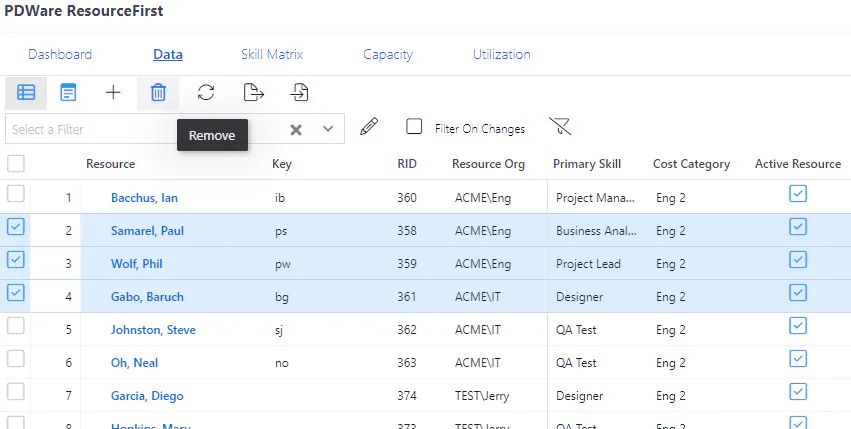Open the Garcia, Diego resource link

[147, 396]
